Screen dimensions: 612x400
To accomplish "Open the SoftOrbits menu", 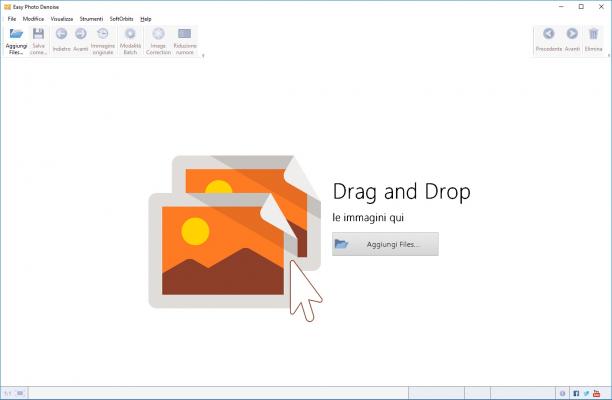I will point(121,19).
